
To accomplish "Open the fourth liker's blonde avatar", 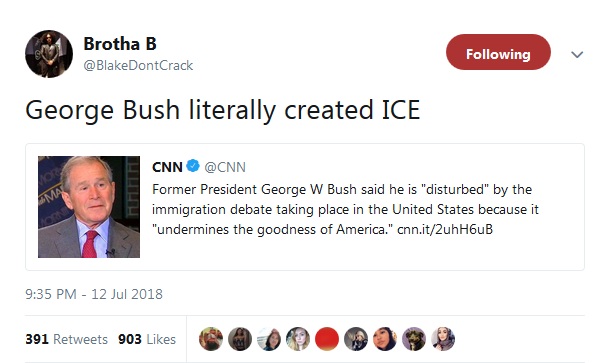I will [298, 339].
